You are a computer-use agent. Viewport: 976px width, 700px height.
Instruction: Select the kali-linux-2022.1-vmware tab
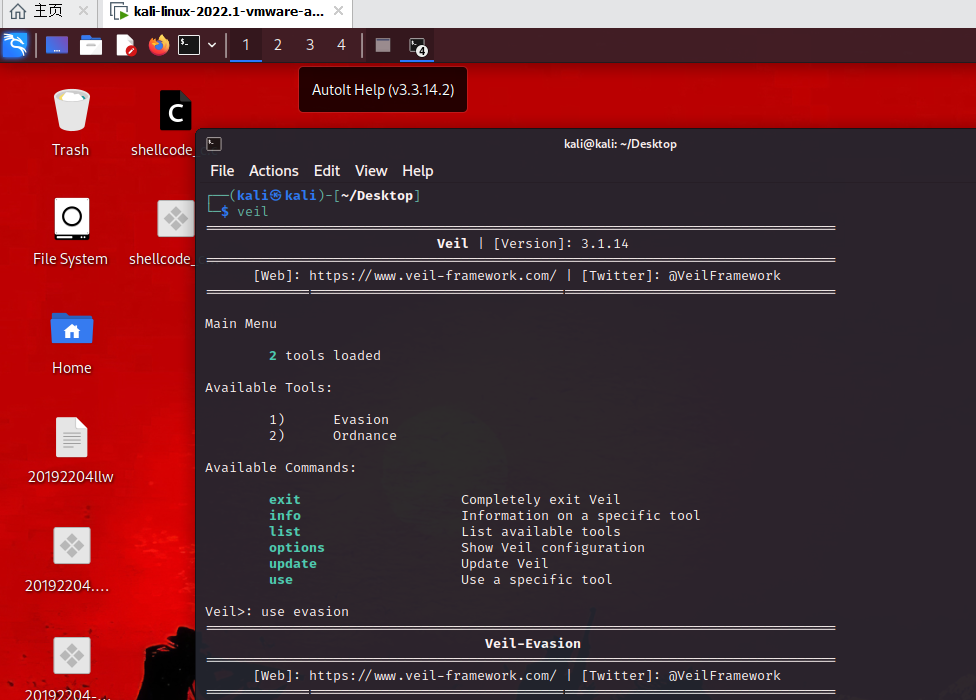228,11
